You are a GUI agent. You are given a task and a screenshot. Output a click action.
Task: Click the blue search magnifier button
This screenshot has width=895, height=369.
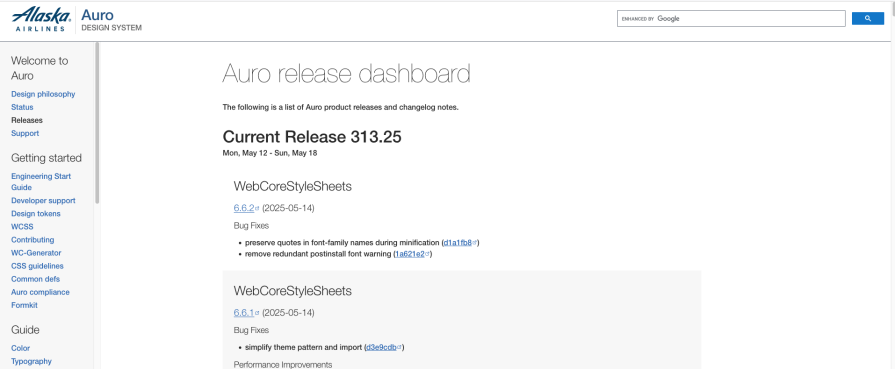[868, 18]
